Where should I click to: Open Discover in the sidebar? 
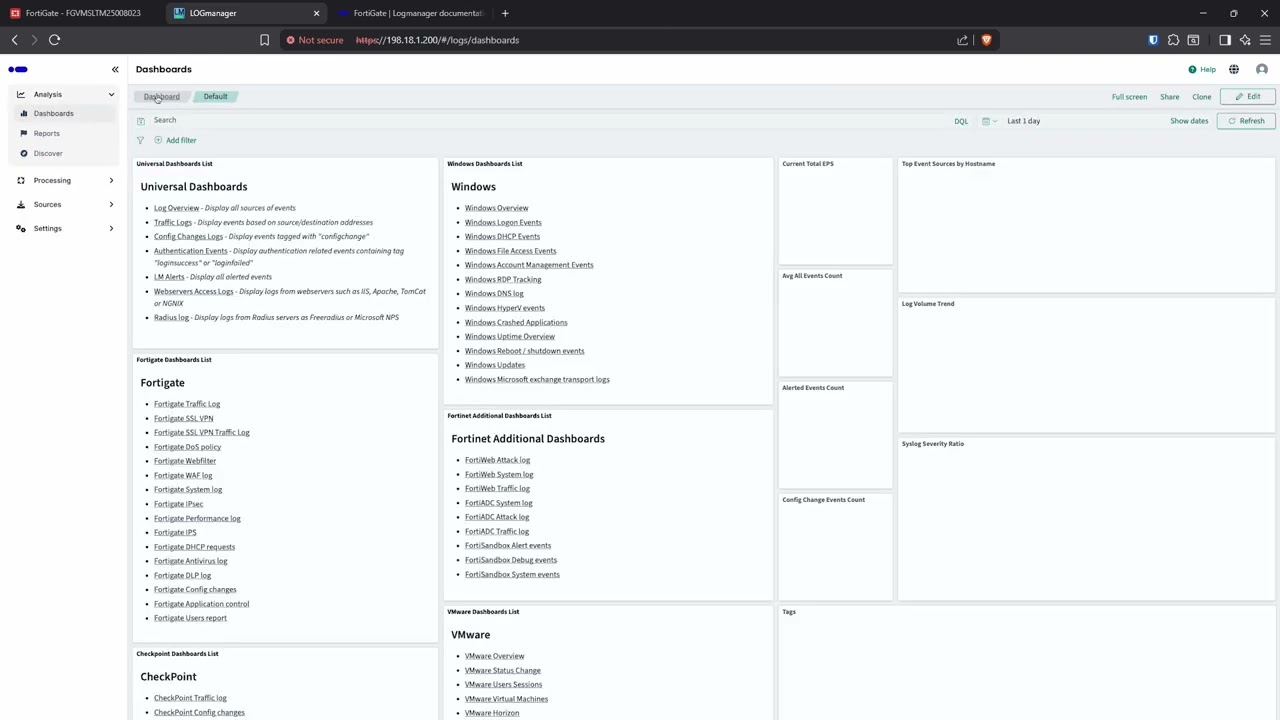click(x=47, y=153)
